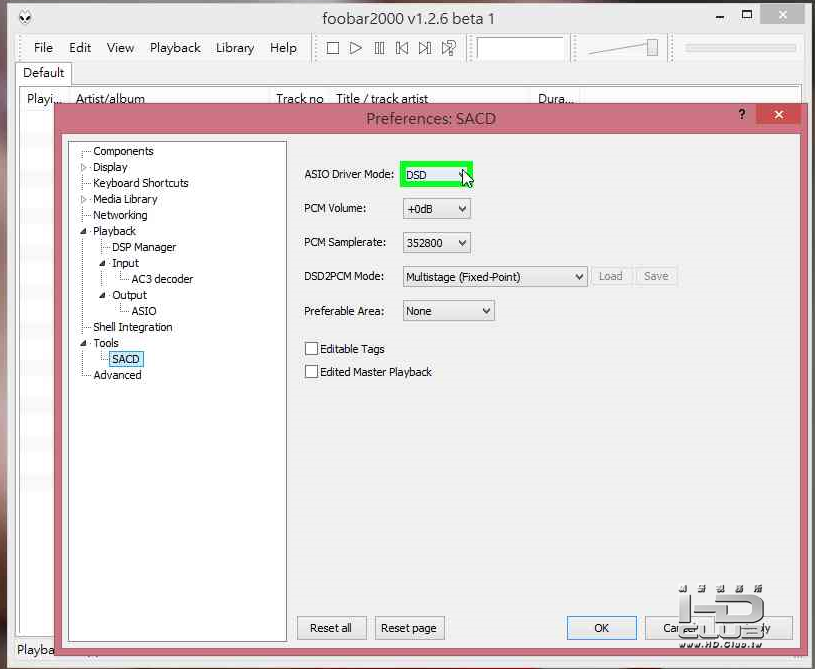Click the Play toolbar icon
815x669 pixels.
(356, 48)
